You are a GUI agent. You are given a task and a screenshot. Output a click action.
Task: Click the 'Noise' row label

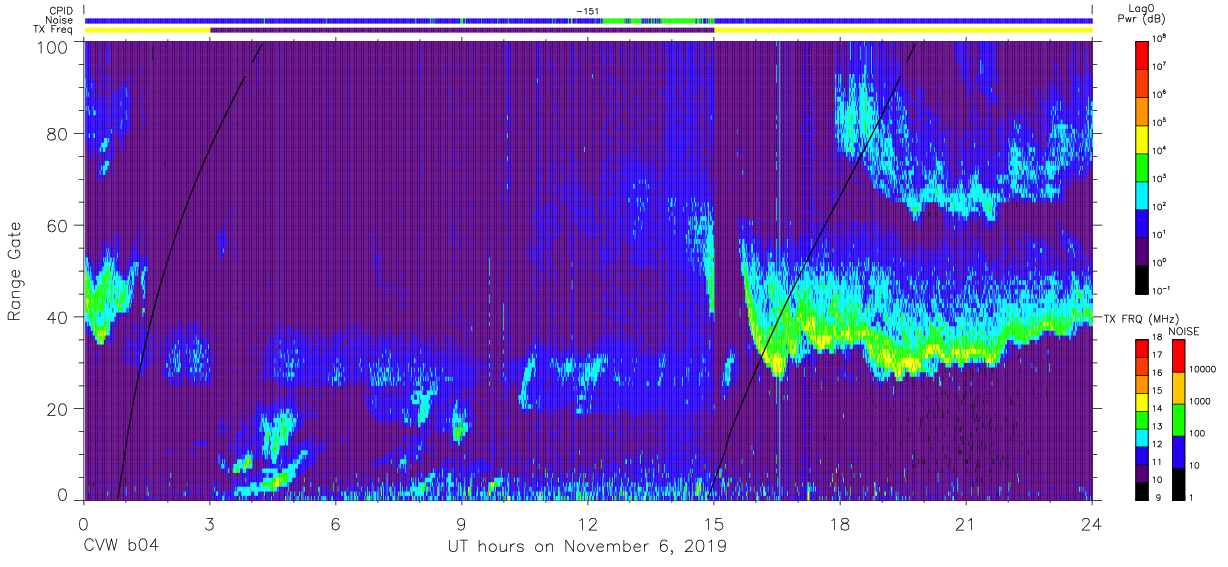[59, 20]
